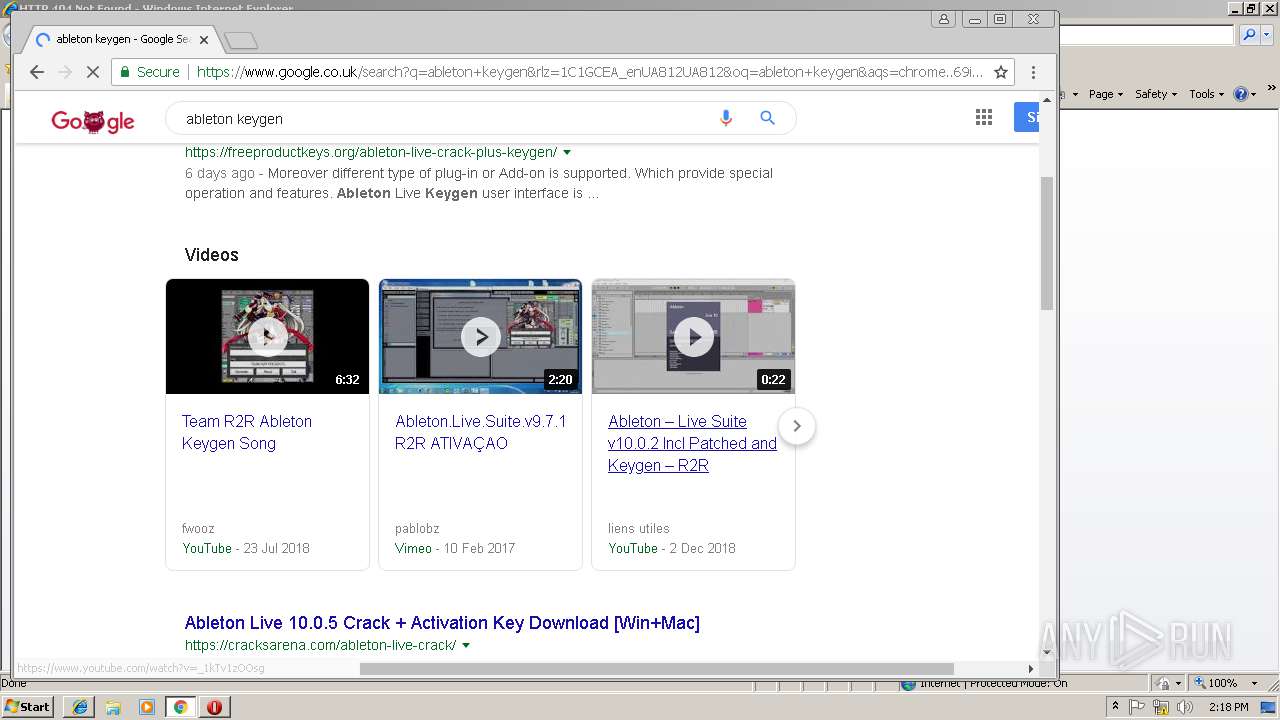Image resolution: width=1280 pixels, height=720 pixels.
Task: Click the liens utiles video source text
Action: [x=639, y=528]
